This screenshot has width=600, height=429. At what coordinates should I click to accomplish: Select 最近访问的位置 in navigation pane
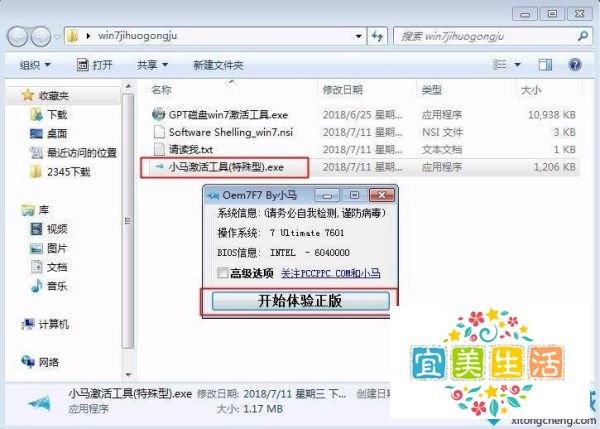coord(82,153)
